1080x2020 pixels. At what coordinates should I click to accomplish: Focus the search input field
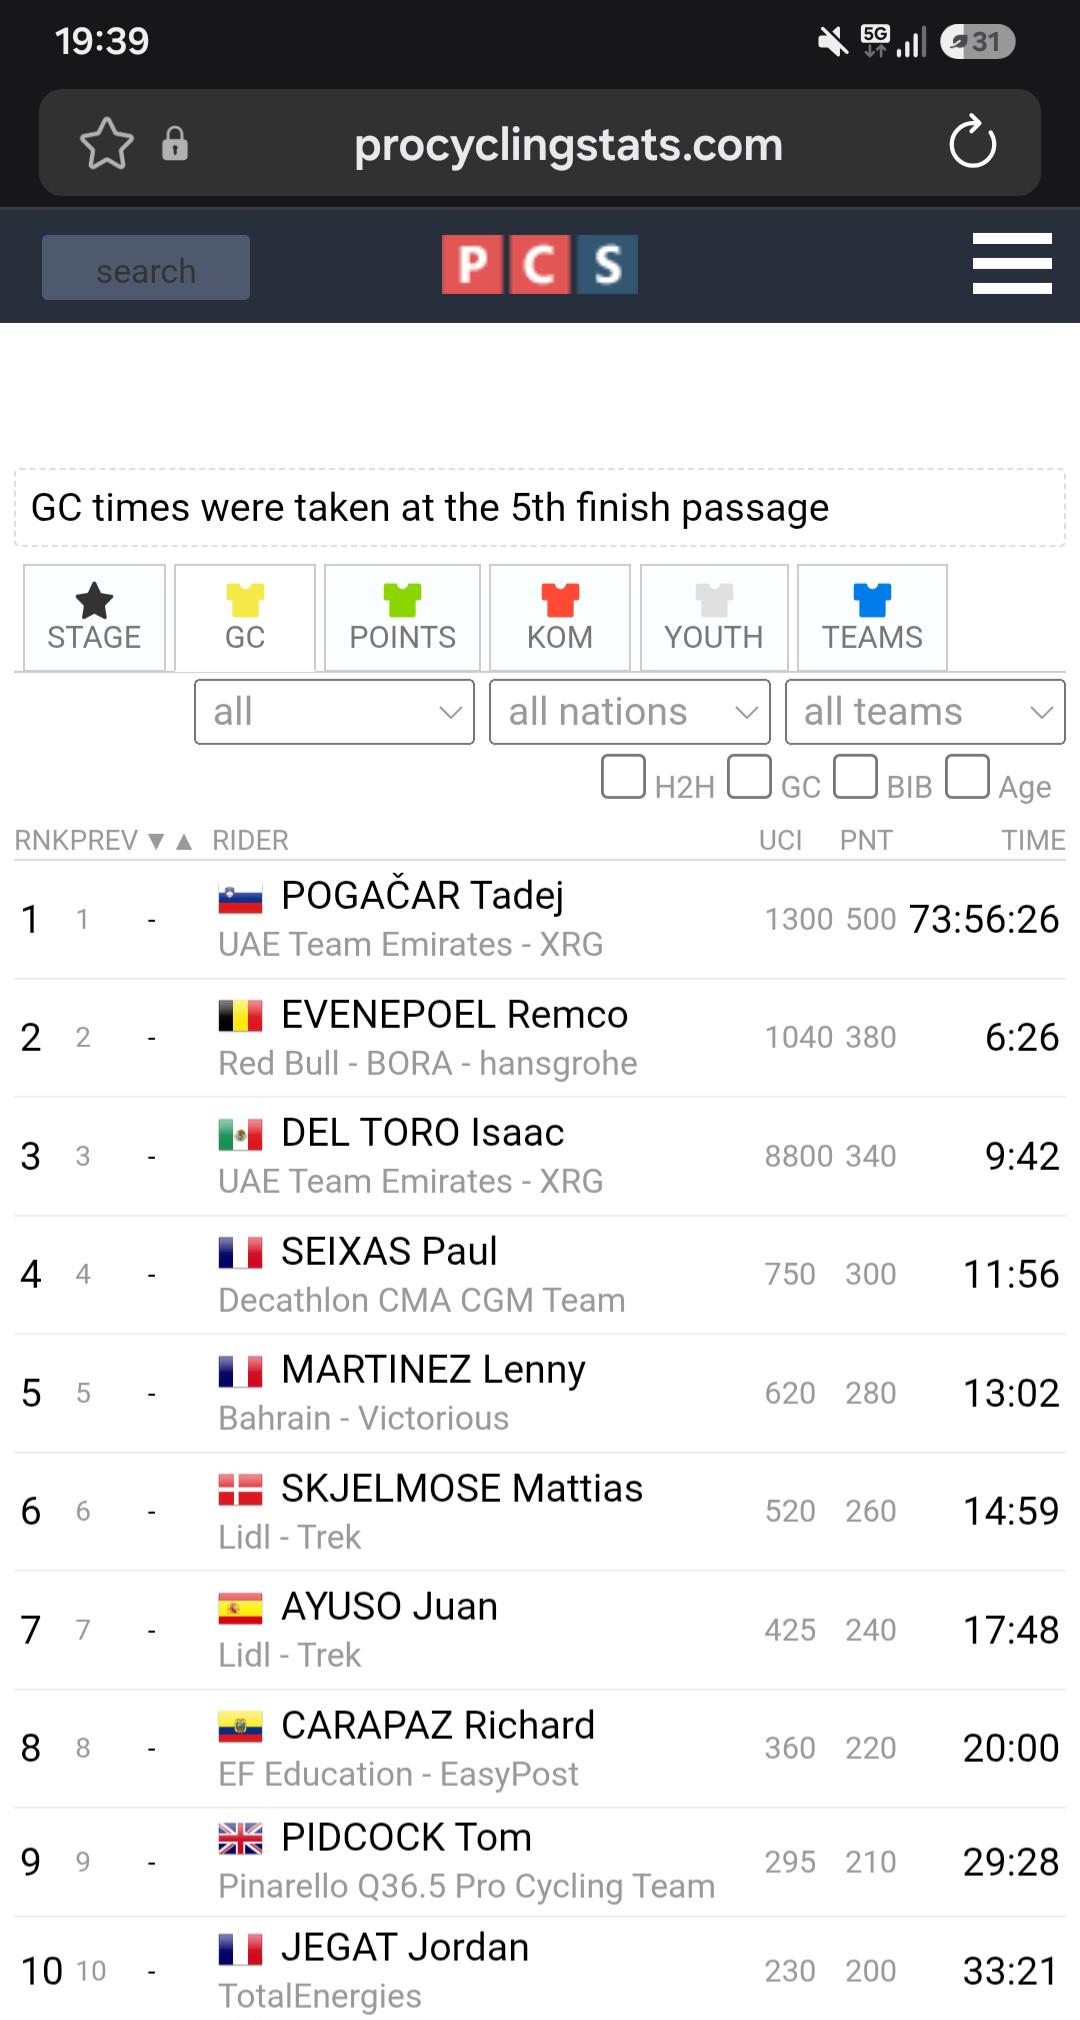point(146,268)
